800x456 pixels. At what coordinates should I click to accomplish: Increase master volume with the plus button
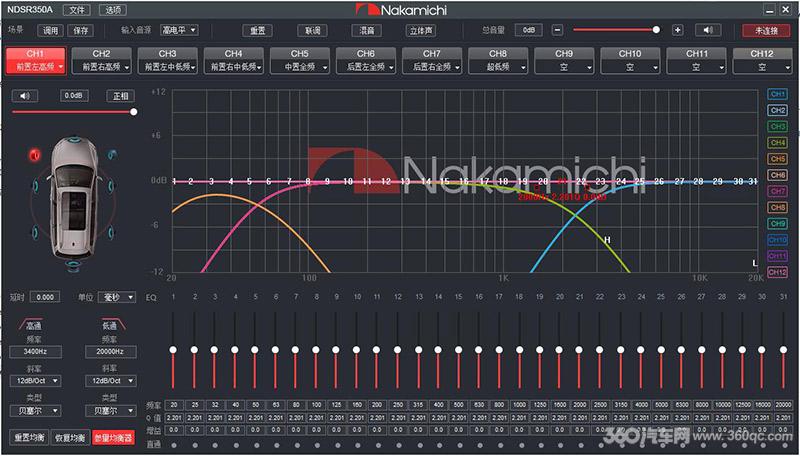pos(678,30)
